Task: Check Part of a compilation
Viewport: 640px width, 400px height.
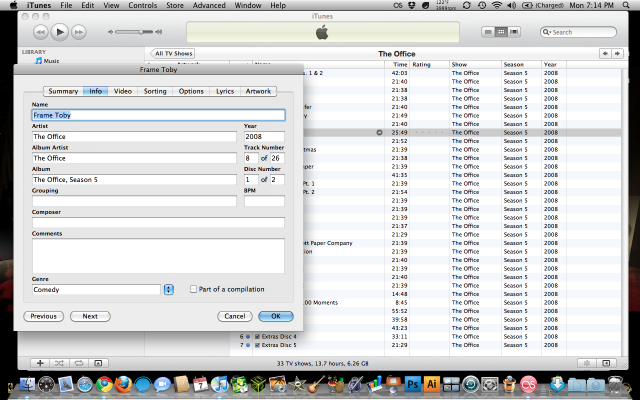Action: point(193,289)
